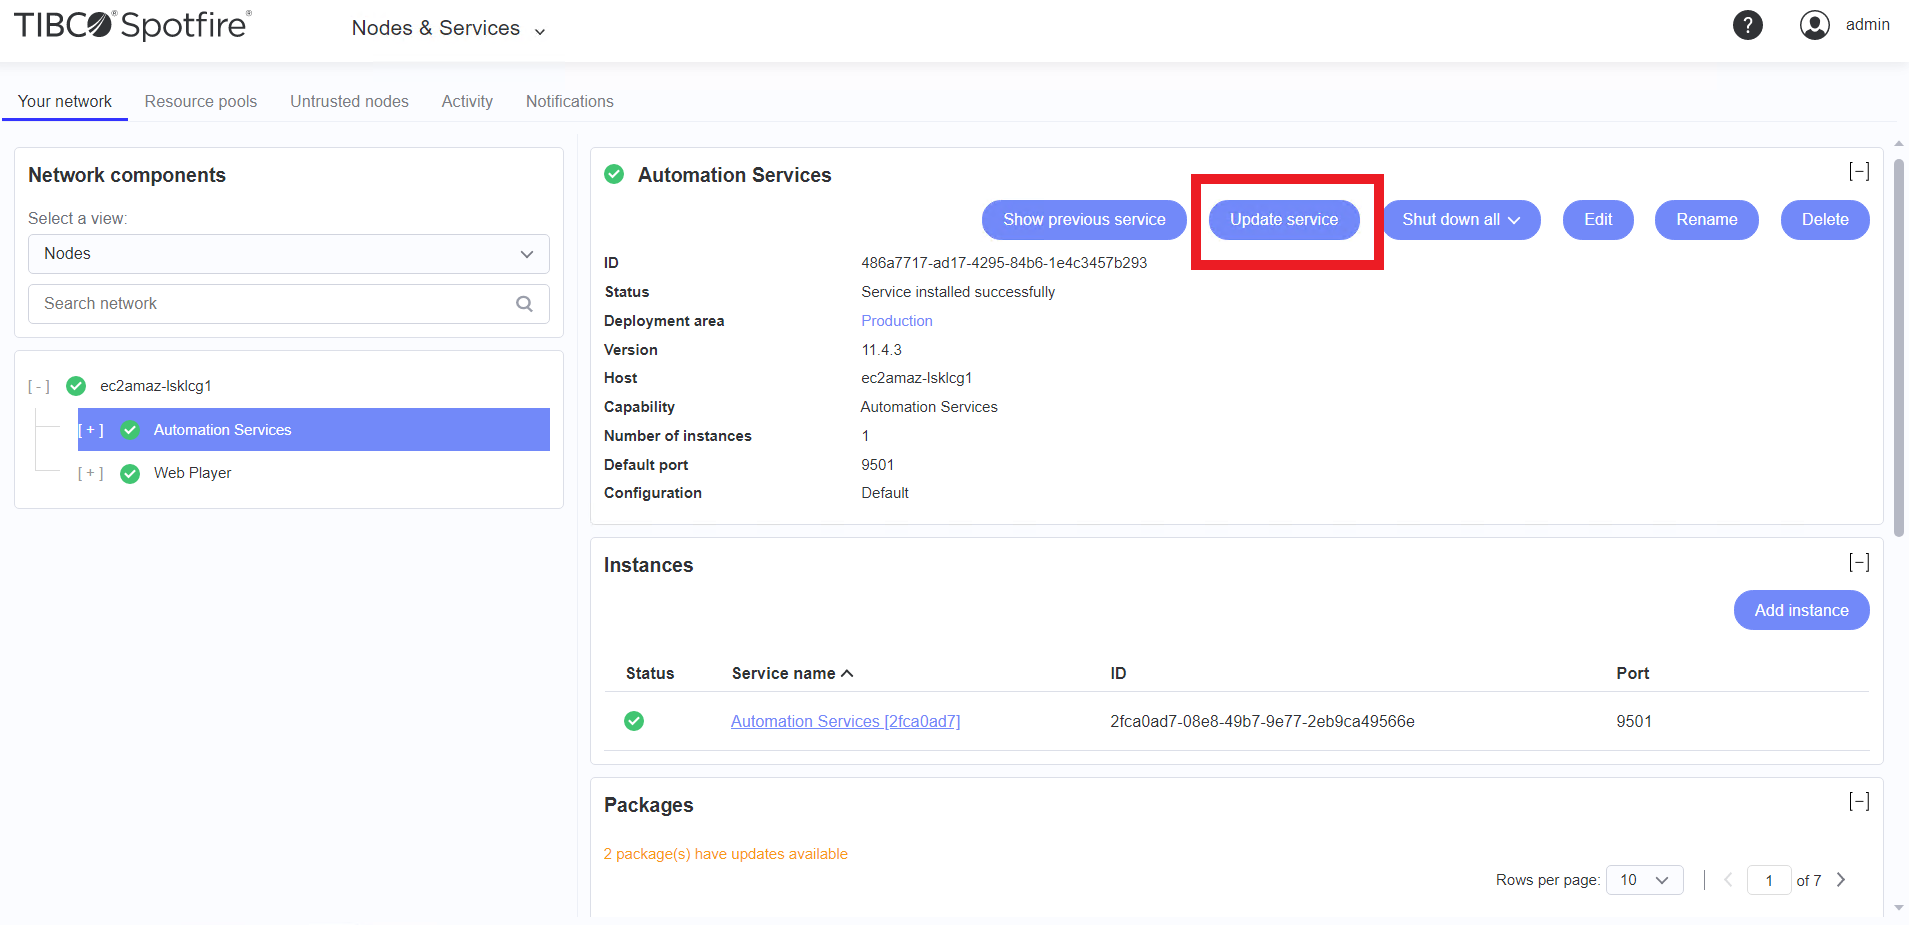This screenshot has height=925, width=1909.
Task: Collapse the Automation Services details panel
Action: (1858, 172)
